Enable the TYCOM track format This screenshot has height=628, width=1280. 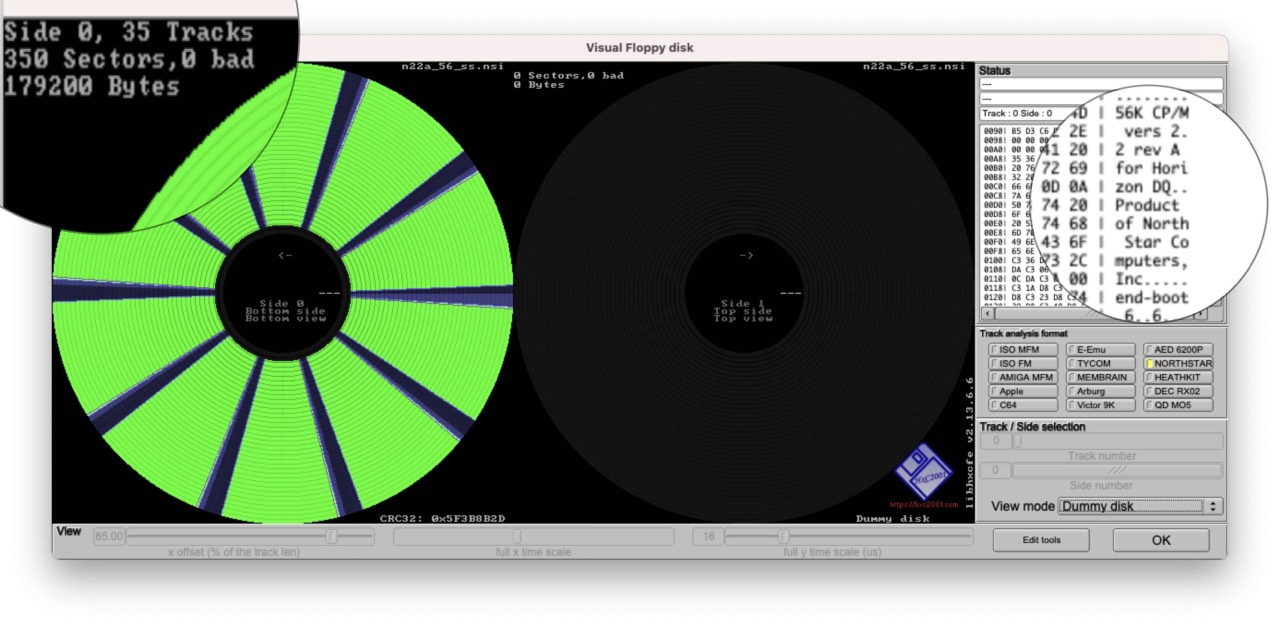coord(1072,364)
